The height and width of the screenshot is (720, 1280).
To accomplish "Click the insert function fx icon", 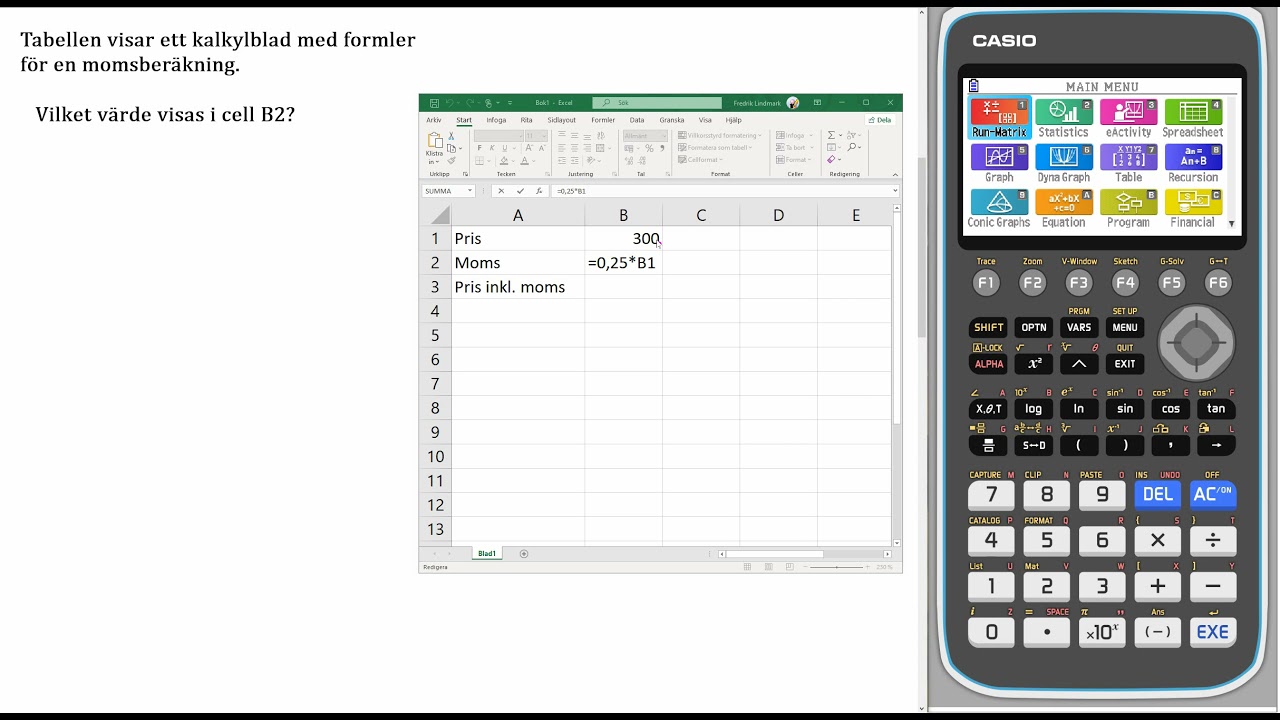I will pos(538,191).
